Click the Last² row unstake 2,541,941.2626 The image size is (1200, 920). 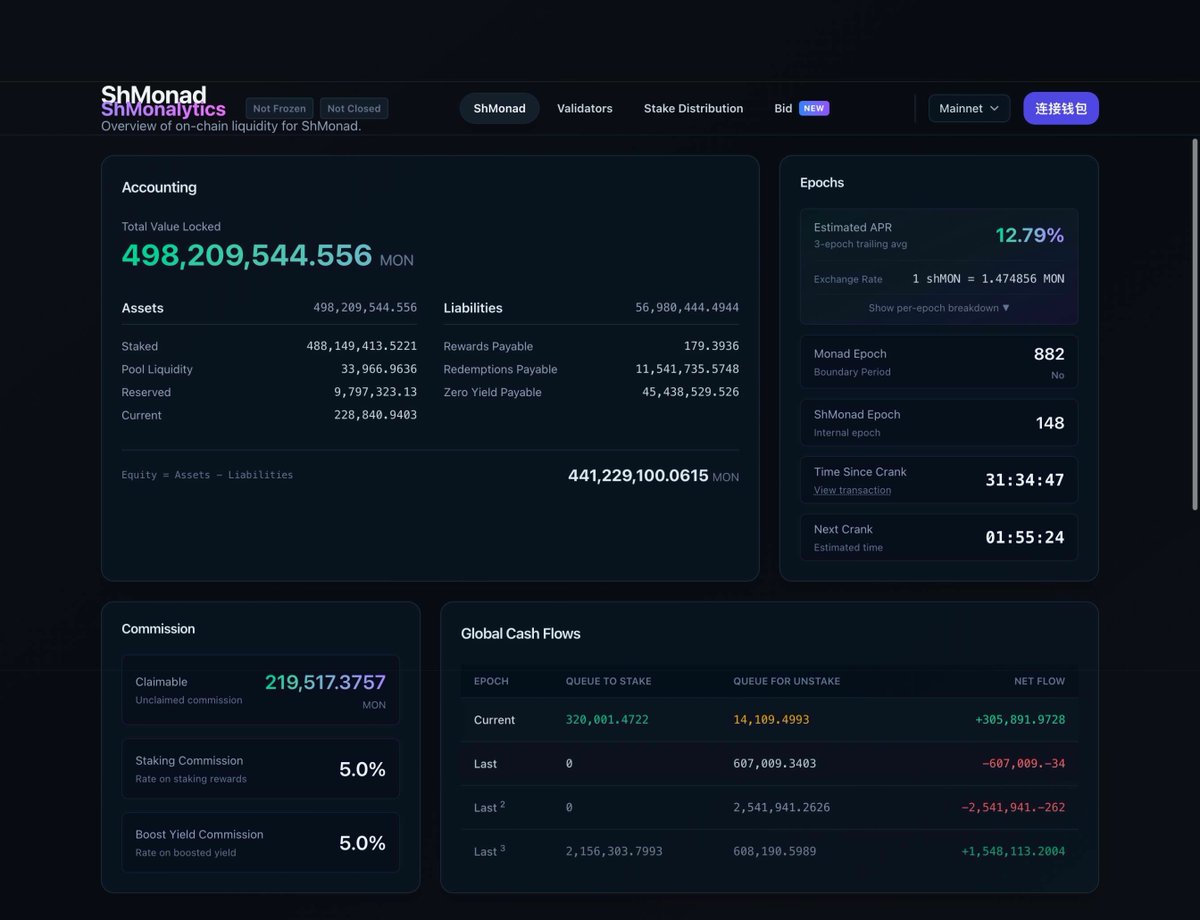(x=781, y=807)
